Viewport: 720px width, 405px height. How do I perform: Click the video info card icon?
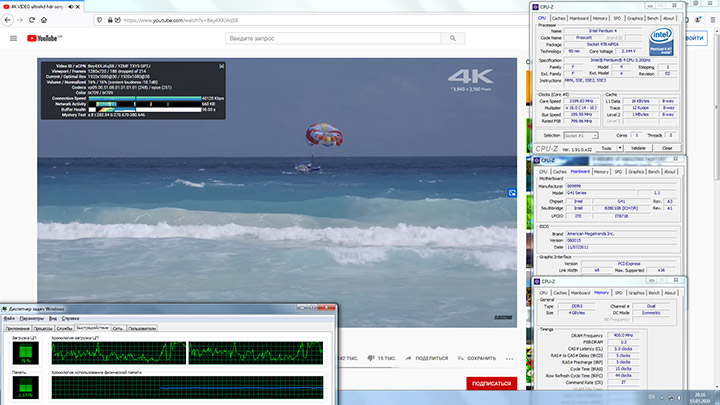coord(512,193)
